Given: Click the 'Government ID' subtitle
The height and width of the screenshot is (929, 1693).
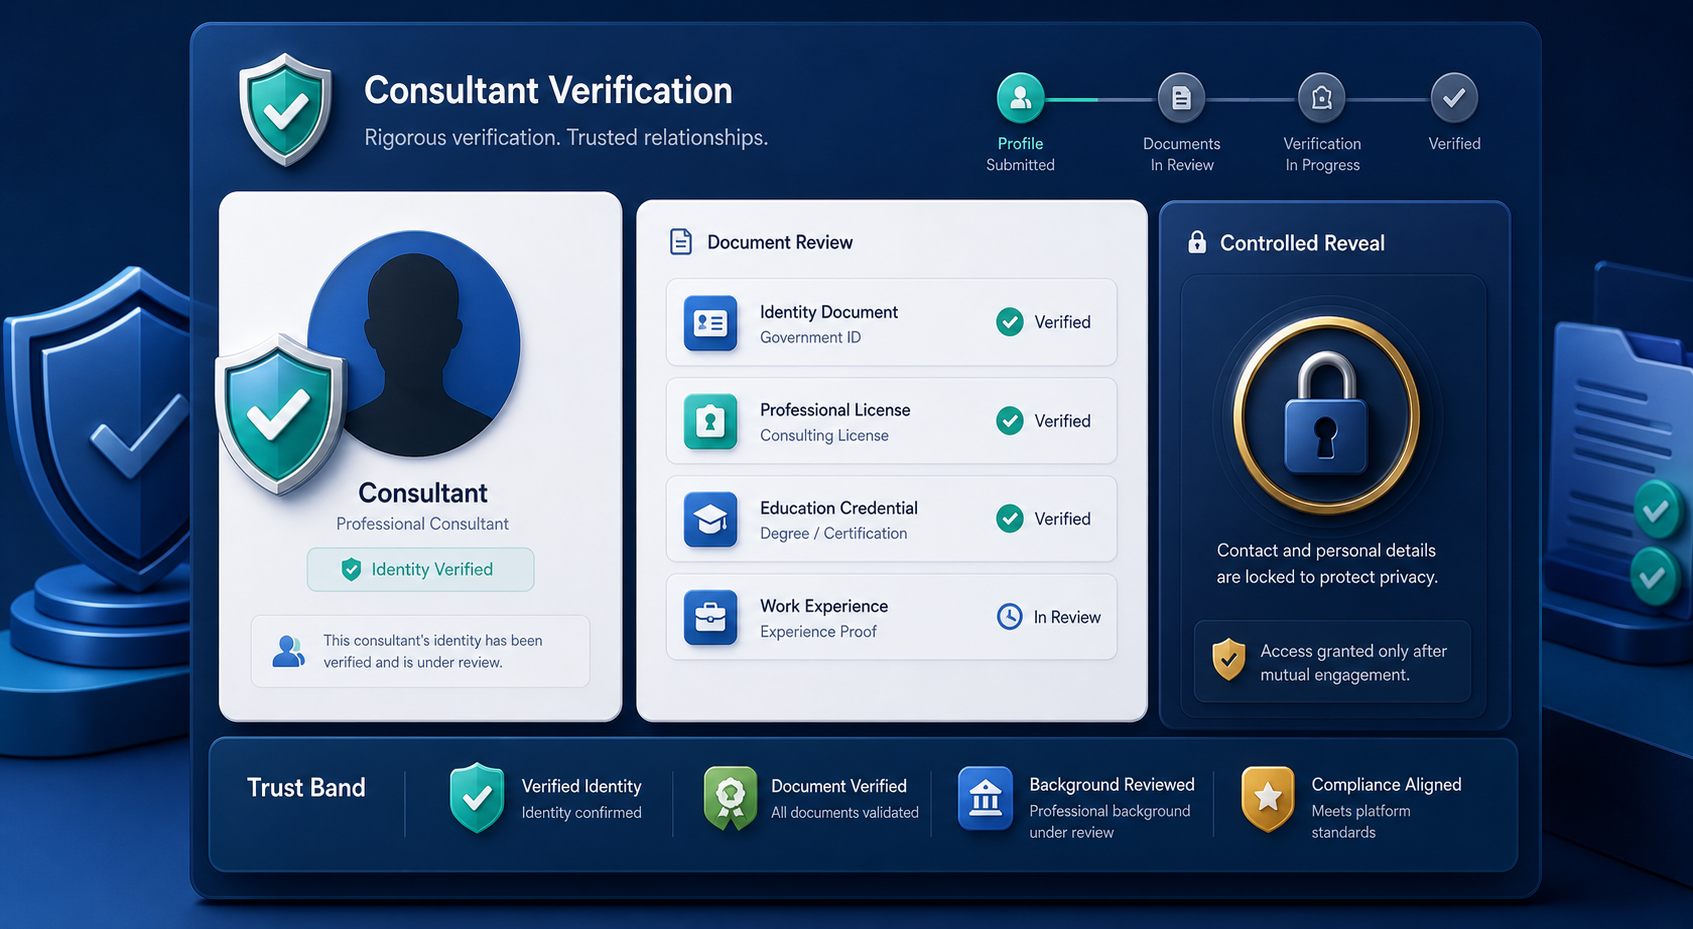Looking at the screenshot, I should click(x=810, y=338).
